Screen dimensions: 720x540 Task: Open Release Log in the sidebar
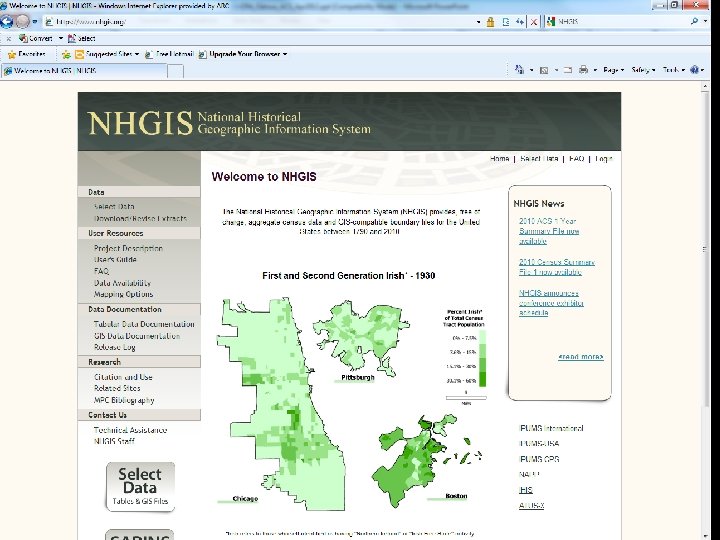tap(114, 348)
